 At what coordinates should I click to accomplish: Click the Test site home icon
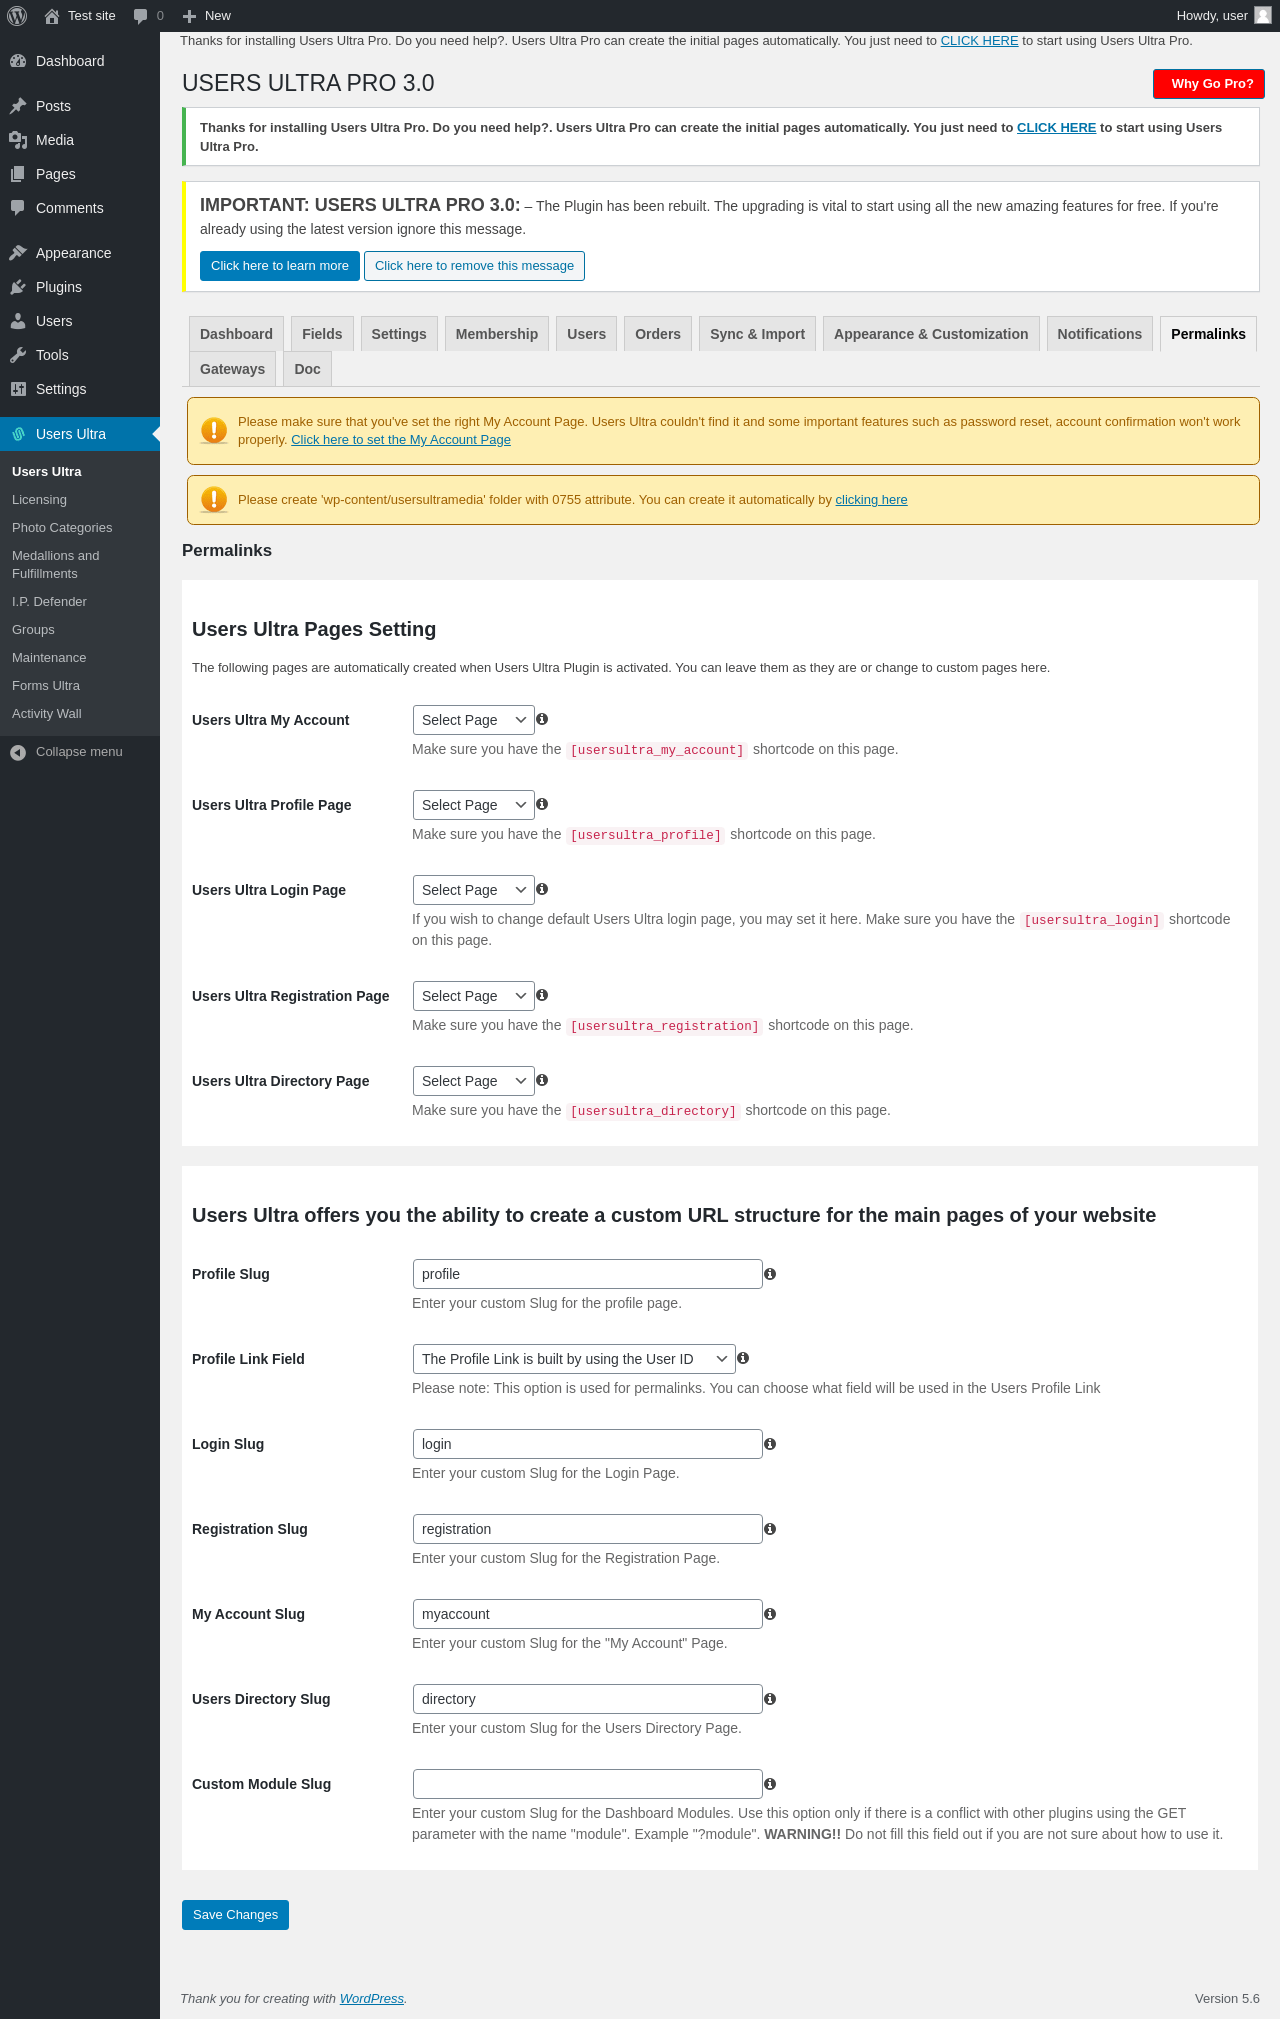click(52, 16)
